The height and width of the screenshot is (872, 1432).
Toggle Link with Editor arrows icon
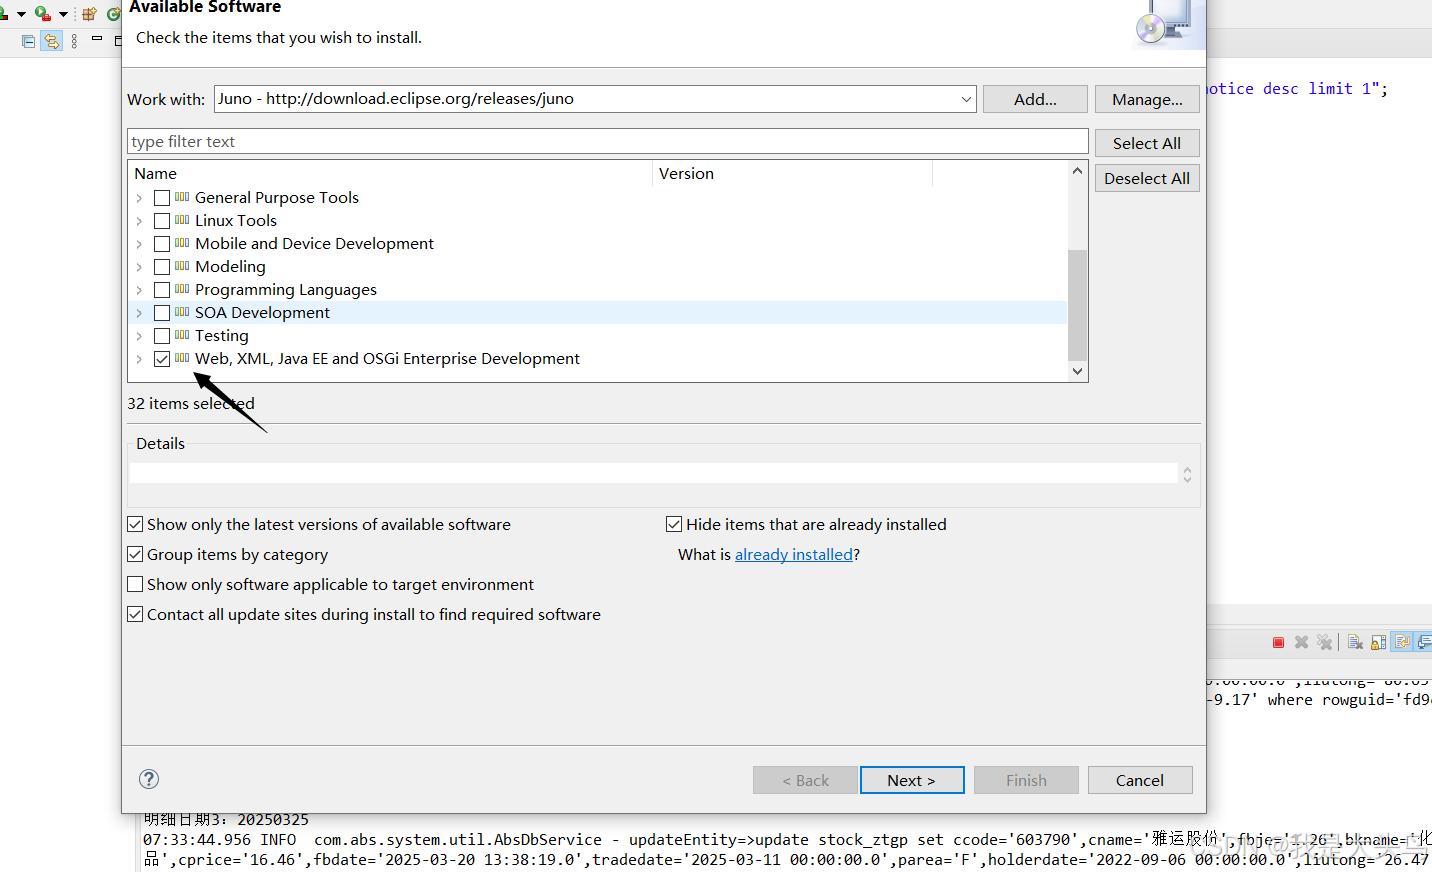coord(51,41)
